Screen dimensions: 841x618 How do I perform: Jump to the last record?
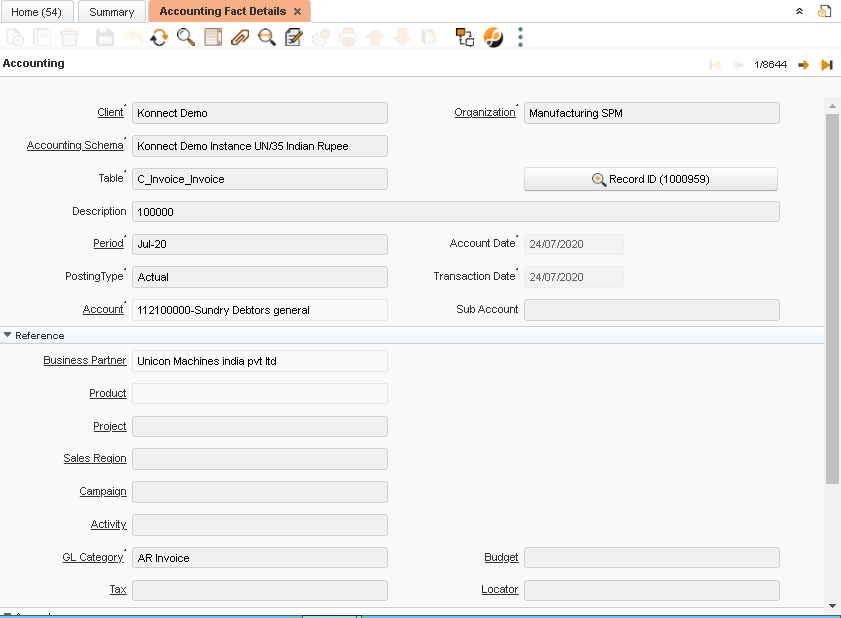[x=827, y=65]
